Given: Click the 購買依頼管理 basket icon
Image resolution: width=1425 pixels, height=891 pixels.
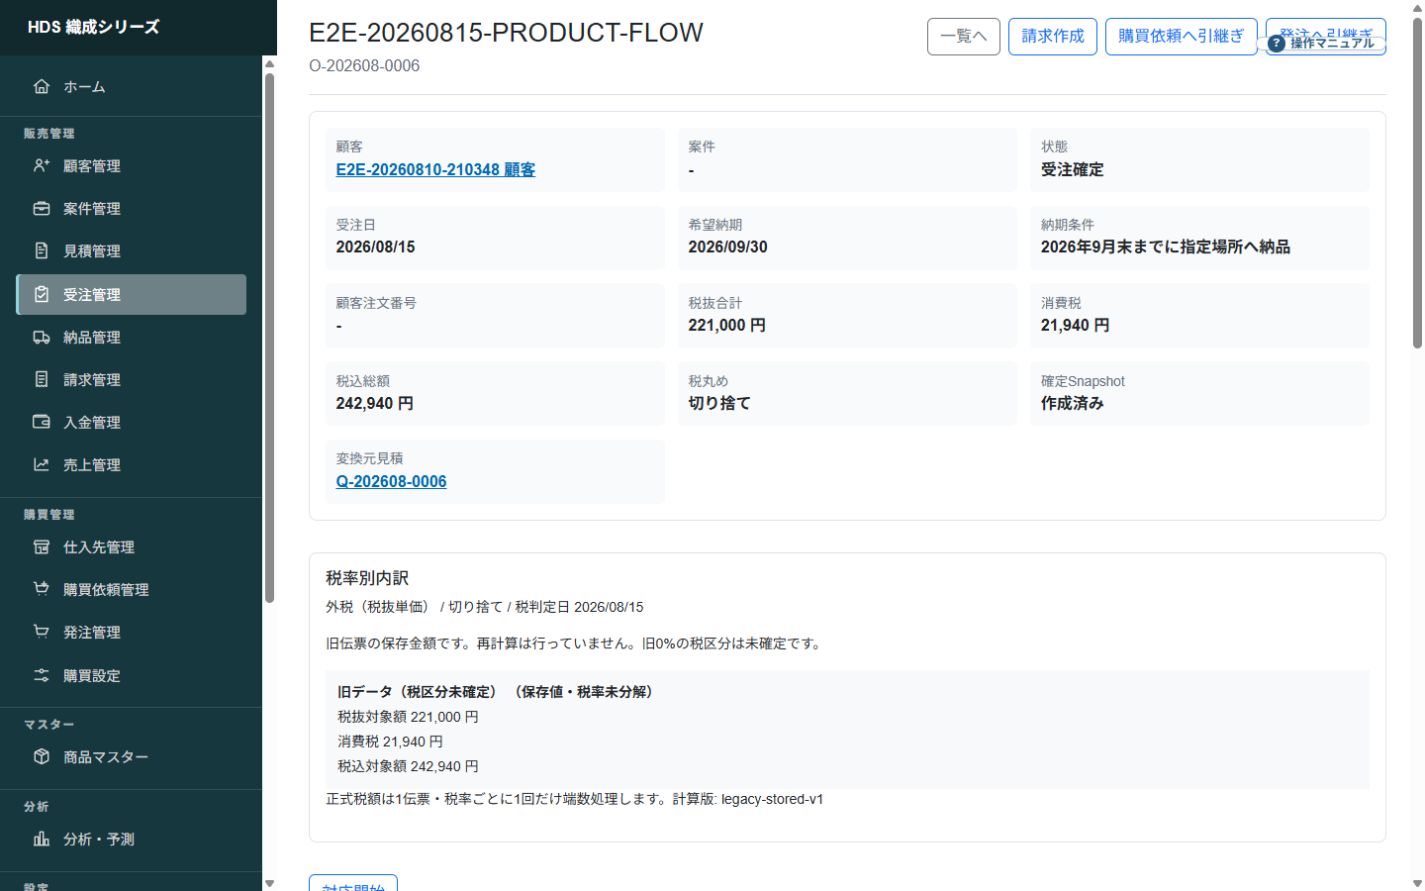Looking at the screenshot, I should click(x=41, y=590).
